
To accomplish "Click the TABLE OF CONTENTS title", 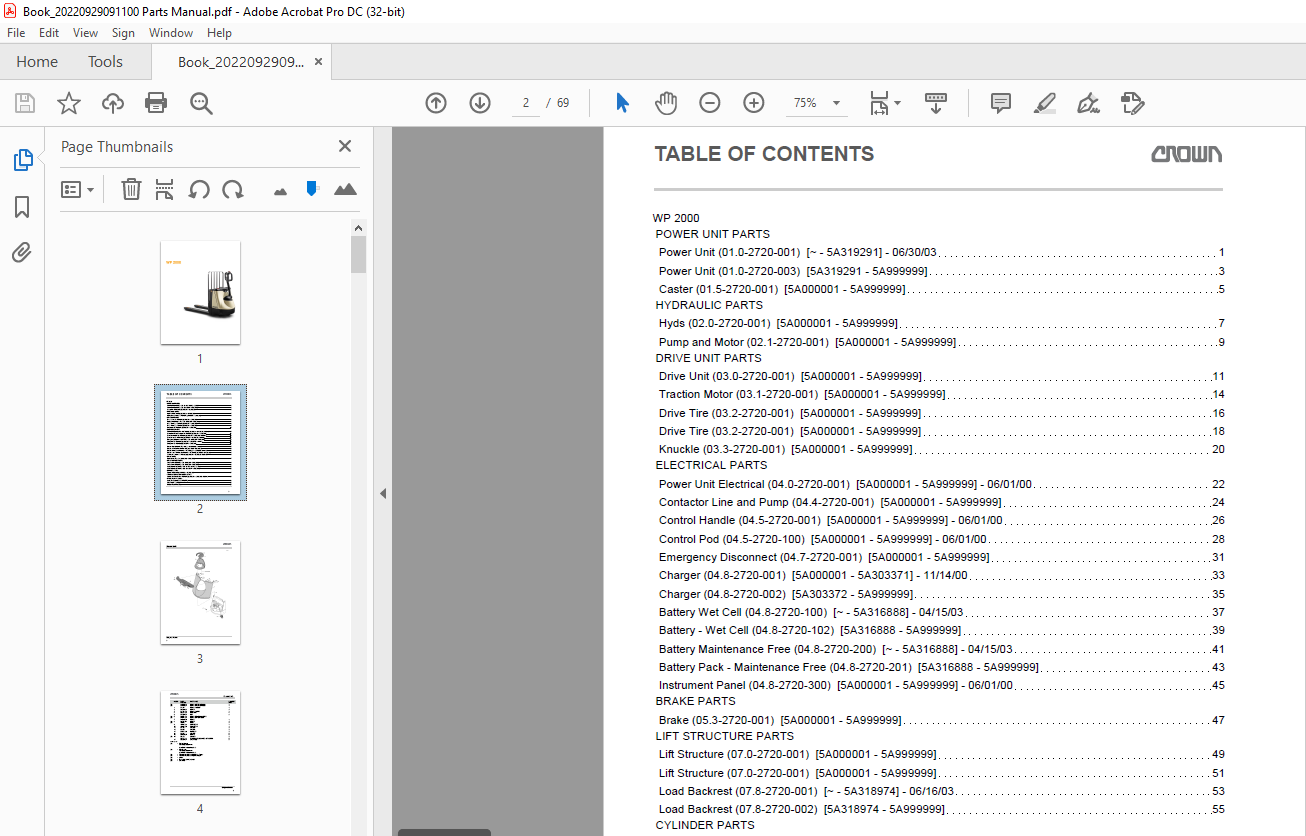I will (x=764, y=154).
